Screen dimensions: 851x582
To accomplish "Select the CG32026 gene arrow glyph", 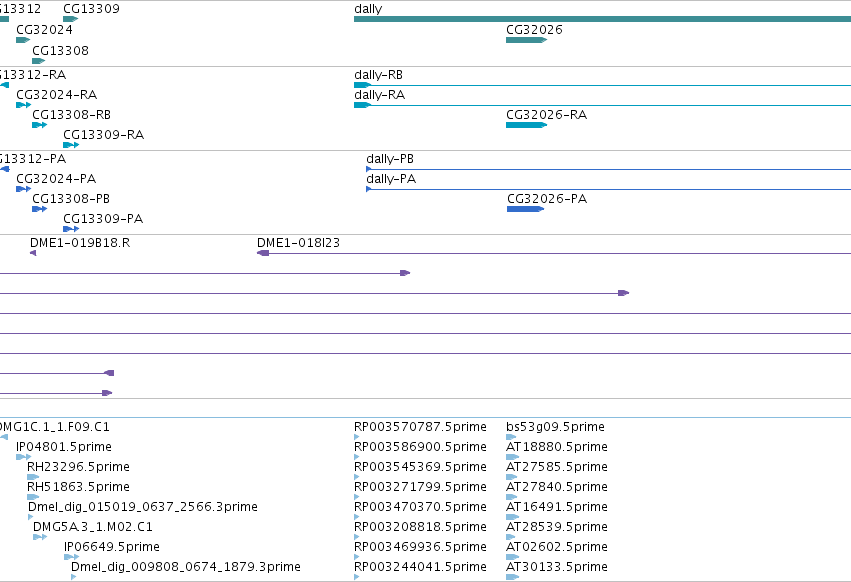I will point(526,40).
